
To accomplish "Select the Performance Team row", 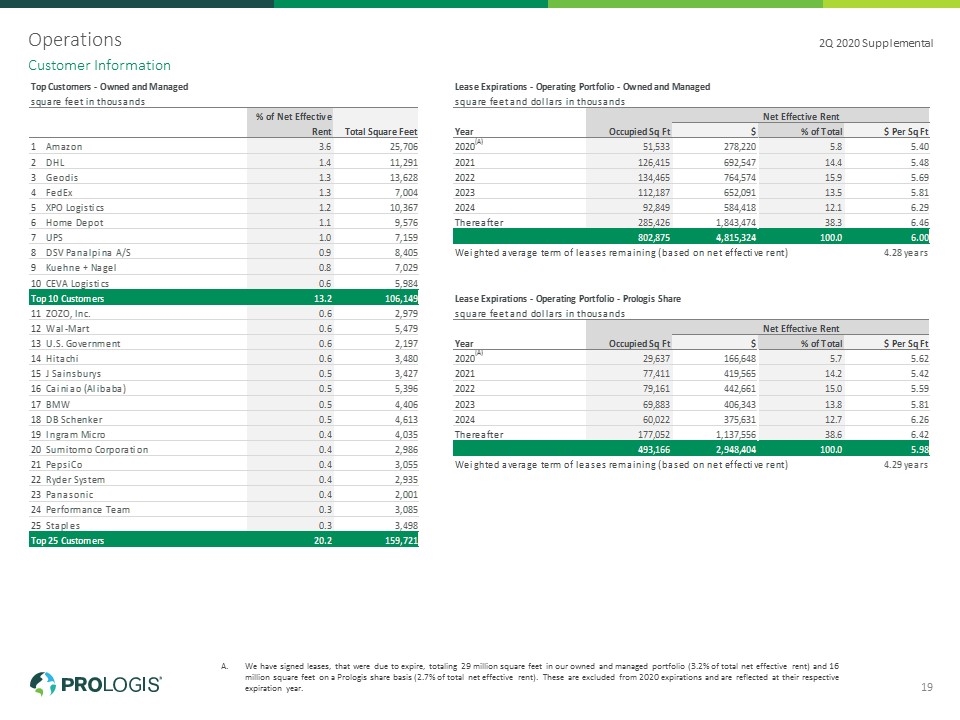I will tap(223, 510).
